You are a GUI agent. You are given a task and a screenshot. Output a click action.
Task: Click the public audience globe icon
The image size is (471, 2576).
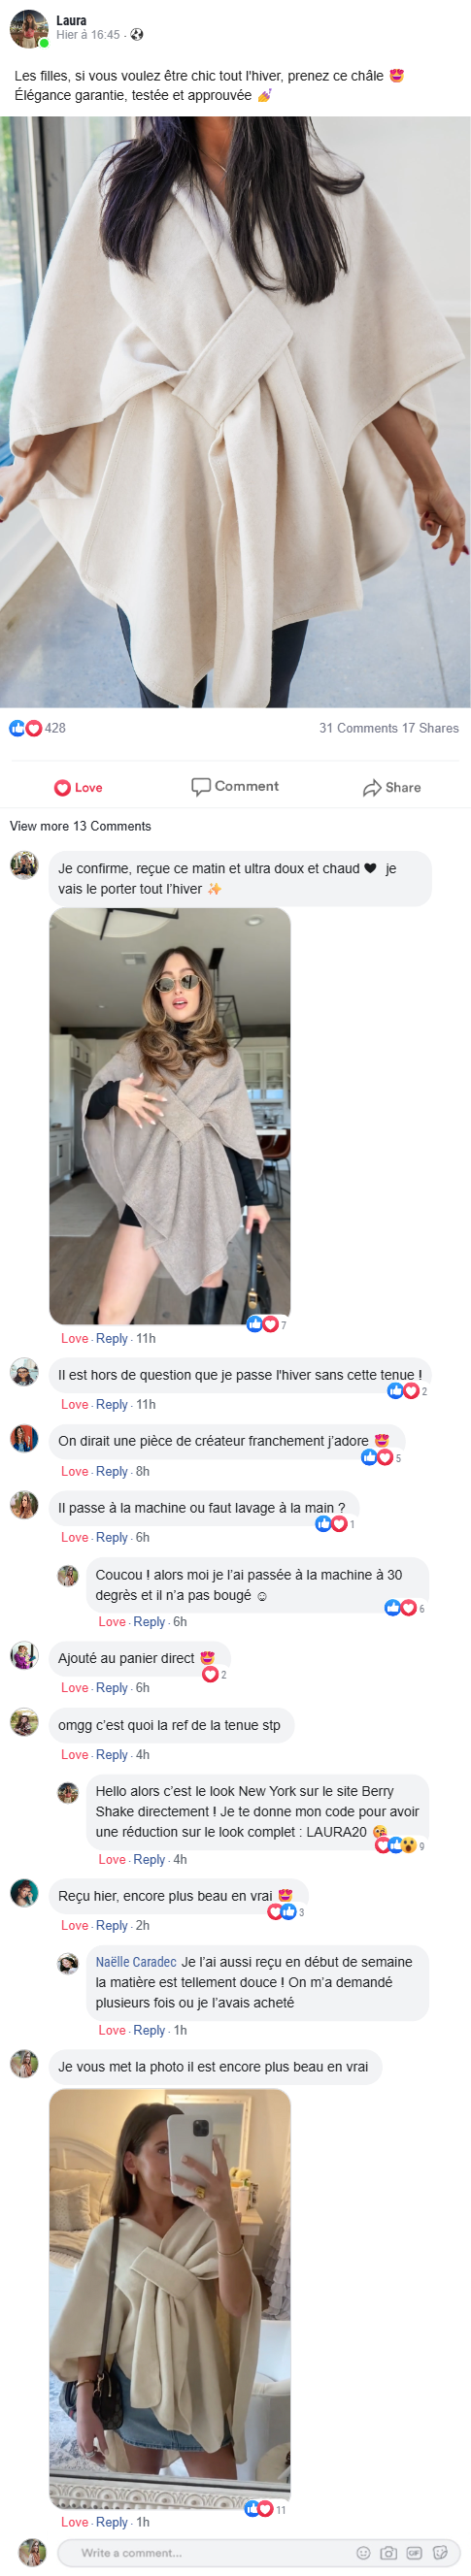(x=137, y=35)
